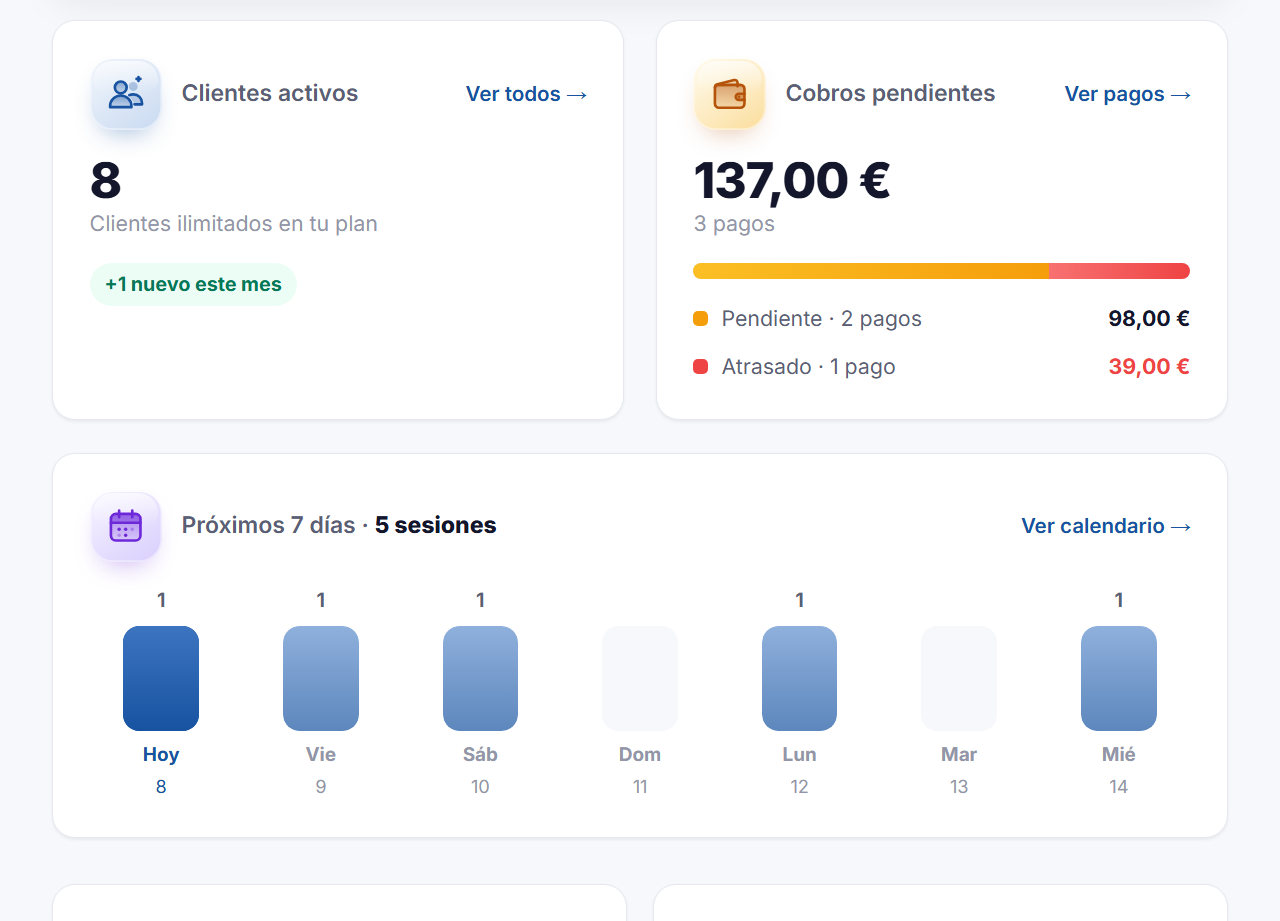This screenshot has height=921, width=1280.
Task: Click the Clientes activos people icon
Action: [x=126, y=94]
